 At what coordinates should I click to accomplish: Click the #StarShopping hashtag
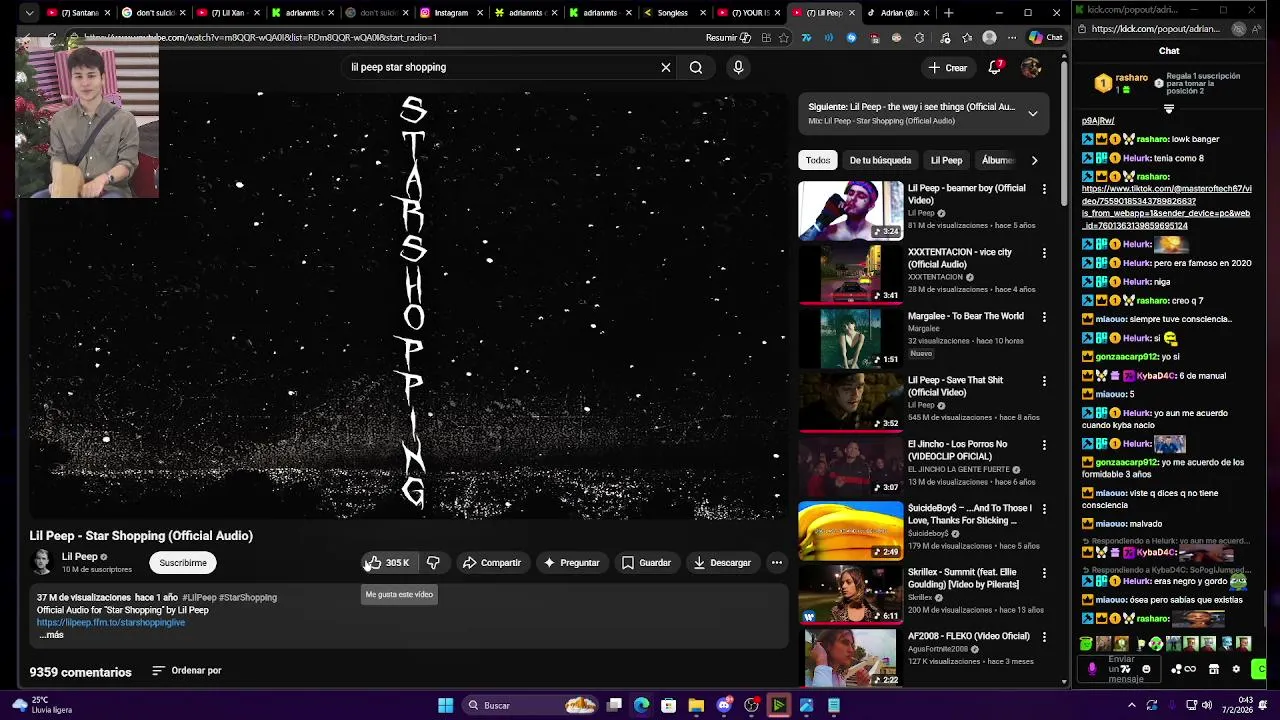tap(248, 597)
